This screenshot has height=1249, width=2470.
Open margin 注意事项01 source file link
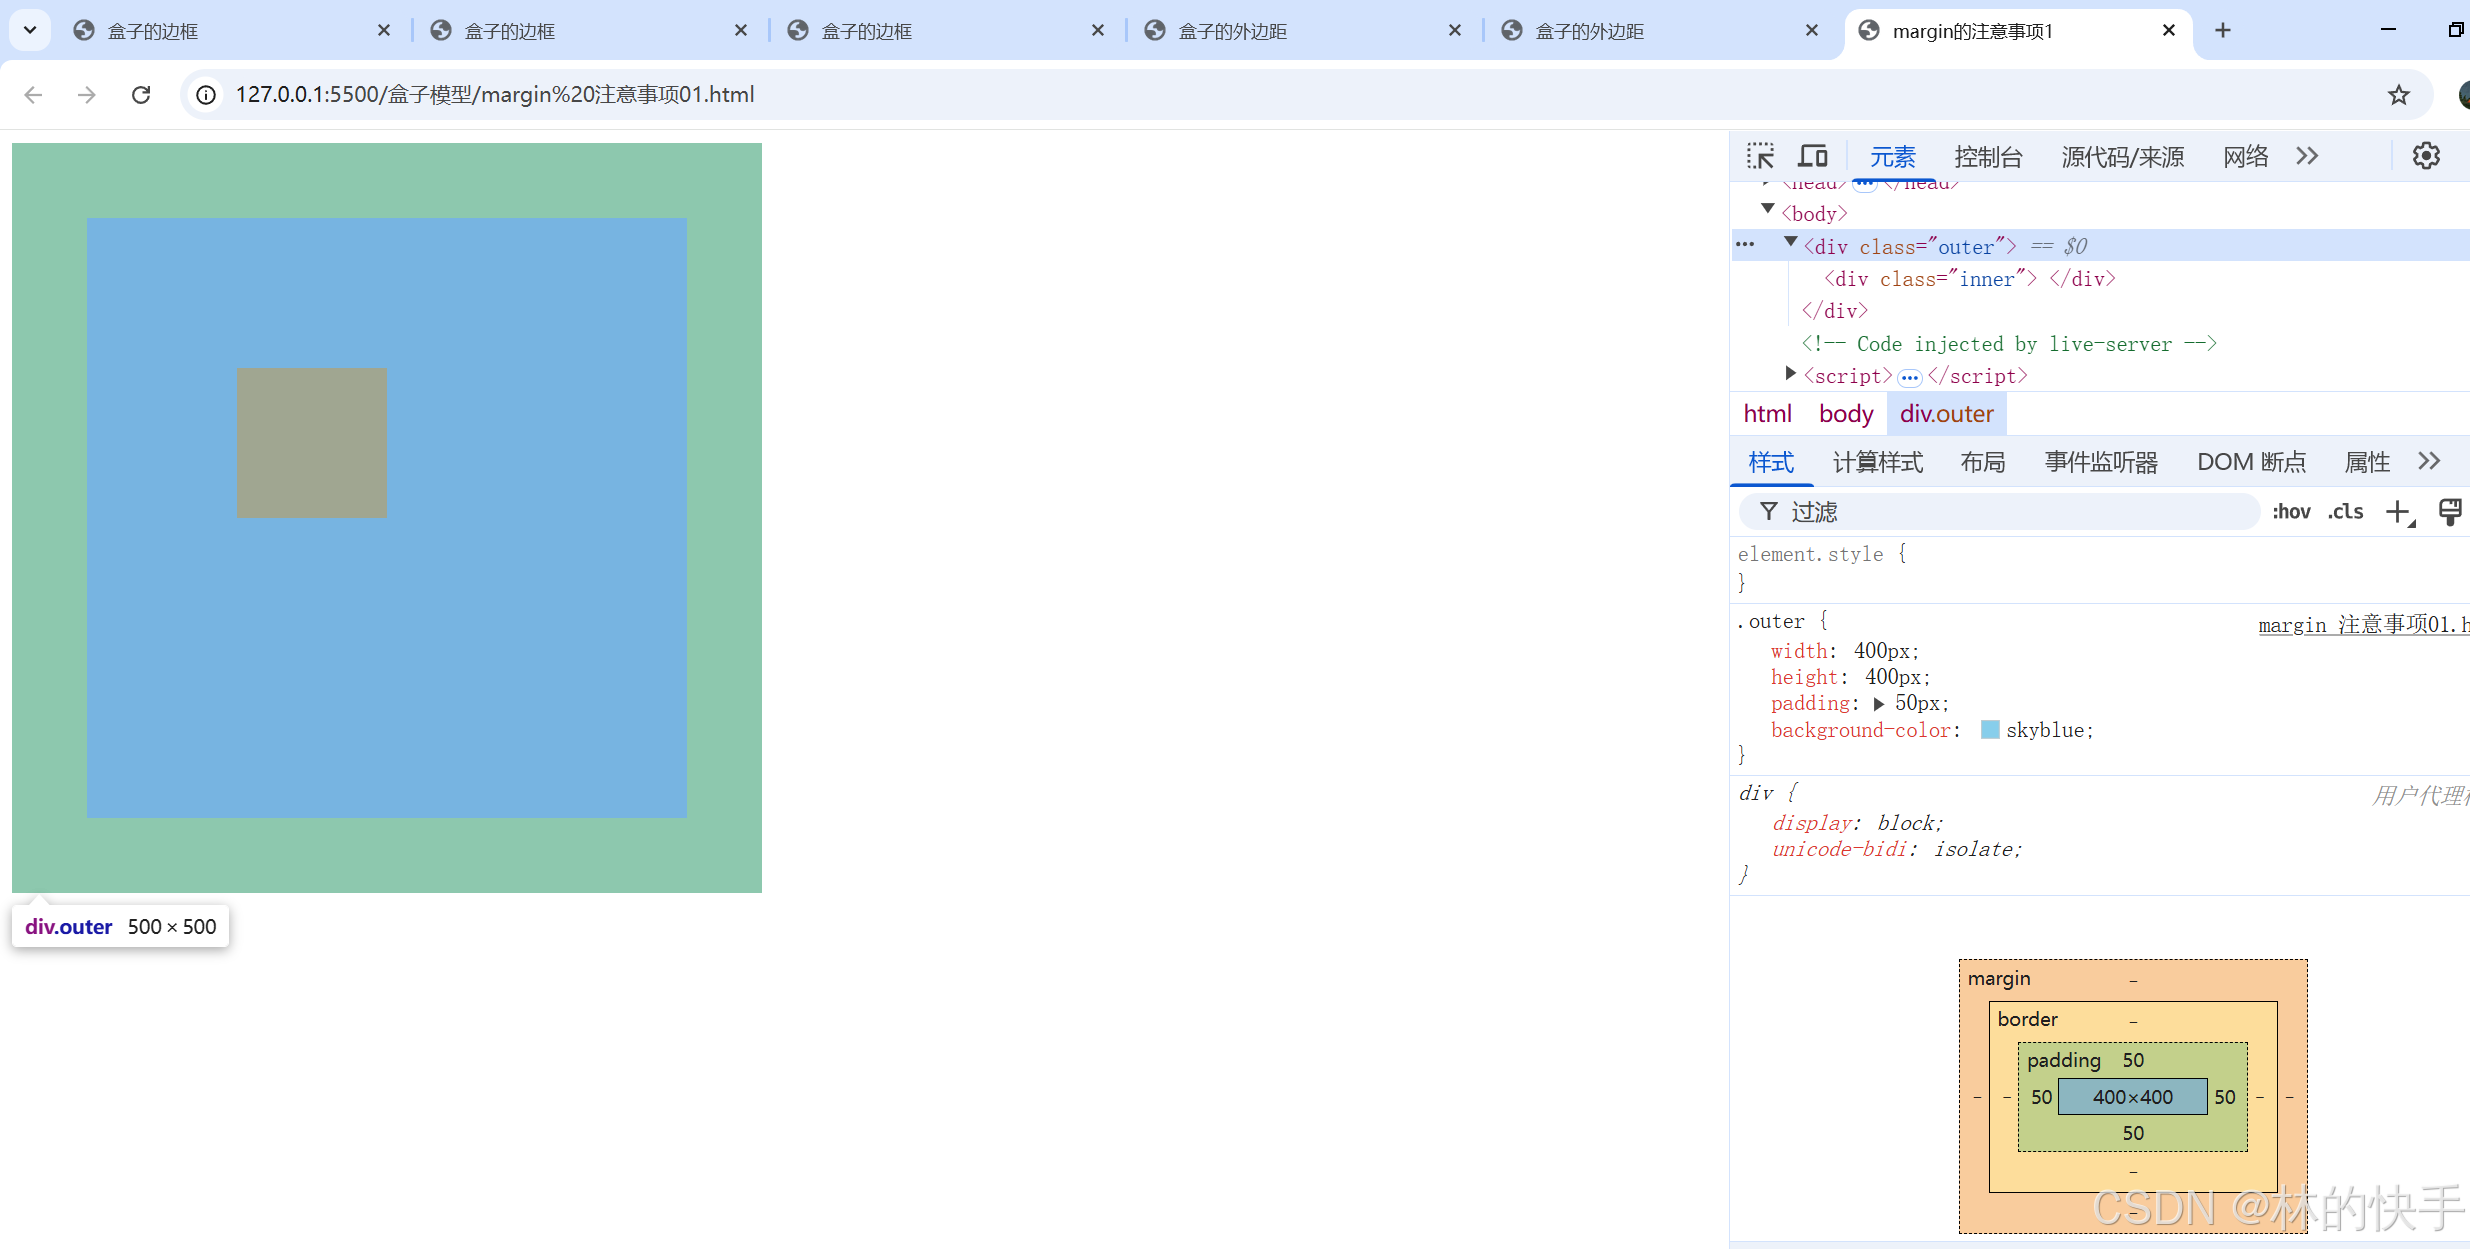[x=2360, y=625]
